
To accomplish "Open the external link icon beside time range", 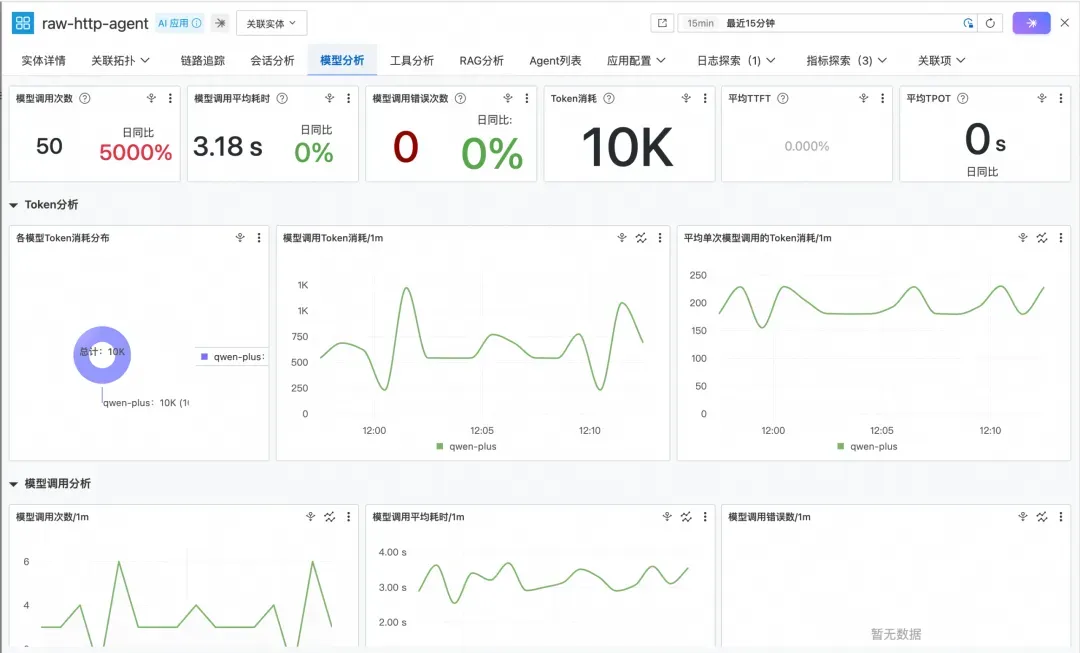I will point(662,23).
